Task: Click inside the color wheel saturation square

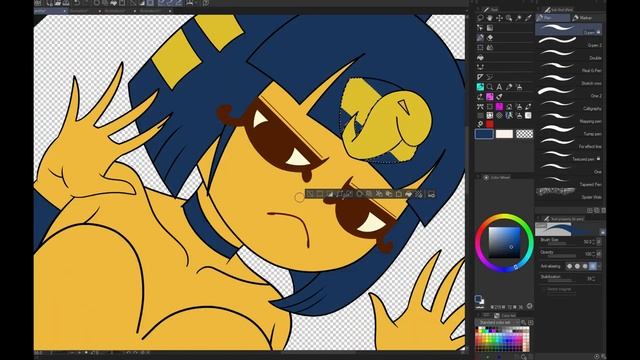Action: pyautogui.click(x=504, y=242)
